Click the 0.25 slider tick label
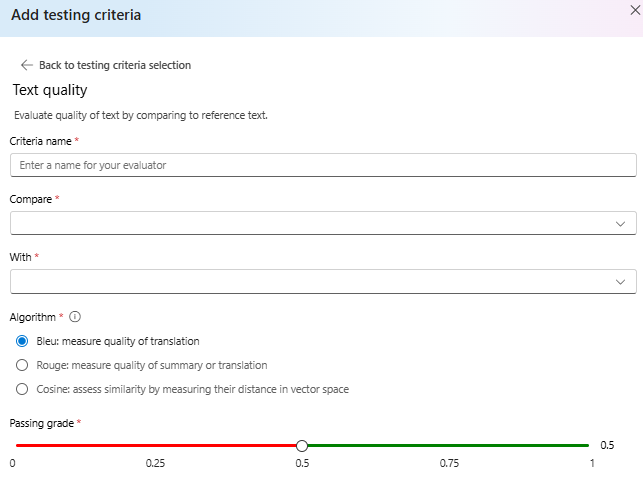This screenshot has height=488, width=643. 155,464
